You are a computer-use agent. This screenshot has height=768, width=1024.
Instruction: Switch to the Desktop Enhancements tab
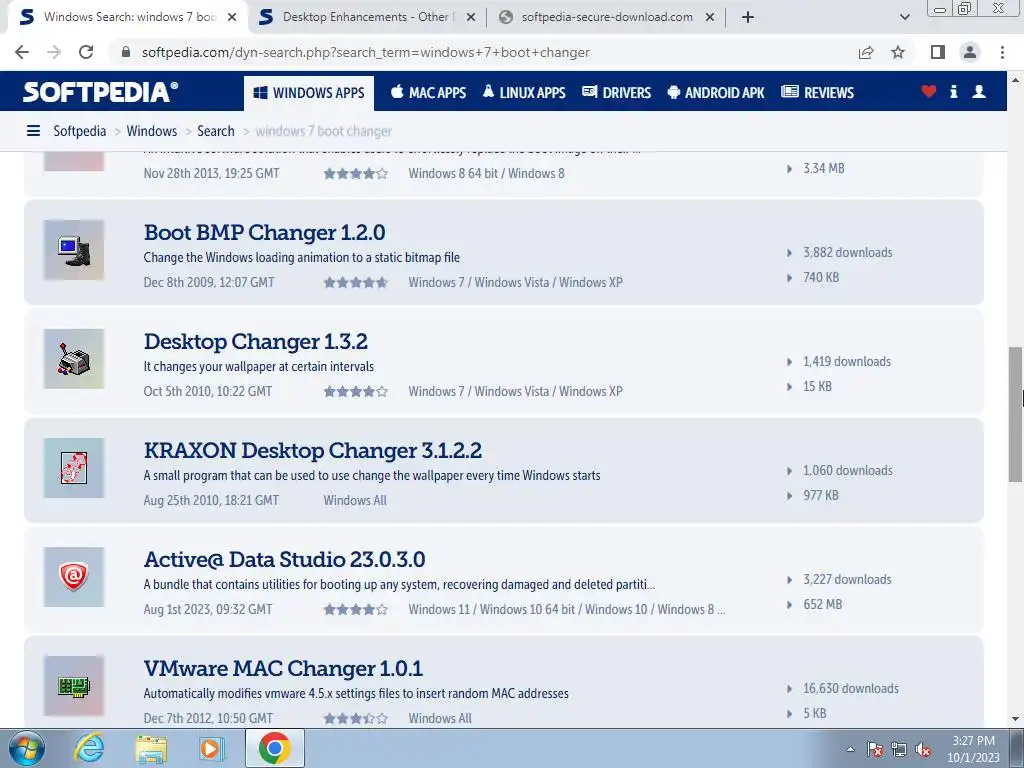pos(366,17)
